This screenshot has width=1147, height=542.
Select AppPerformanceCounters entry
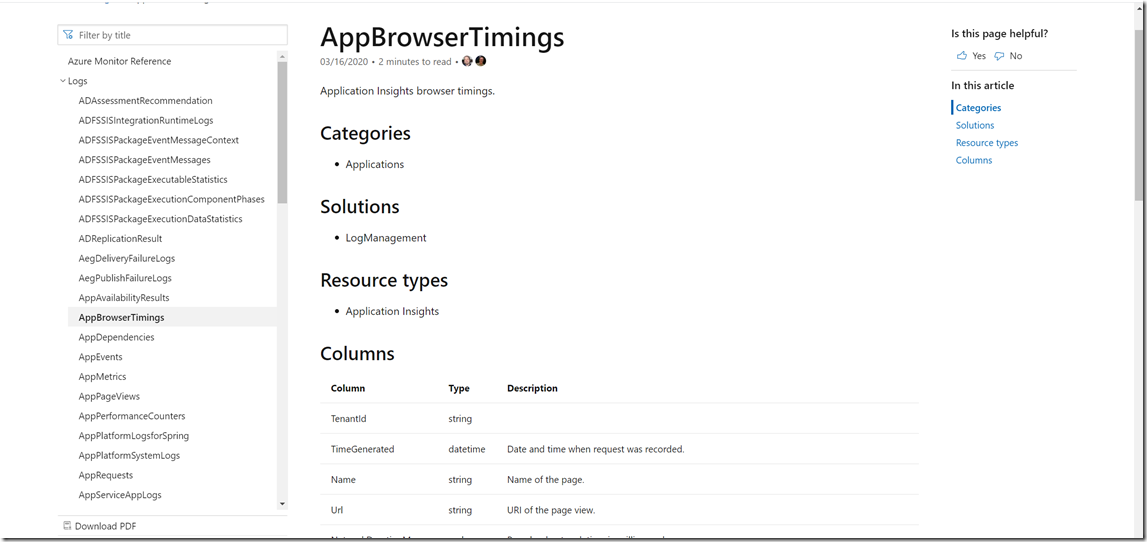tap(132, 417)
